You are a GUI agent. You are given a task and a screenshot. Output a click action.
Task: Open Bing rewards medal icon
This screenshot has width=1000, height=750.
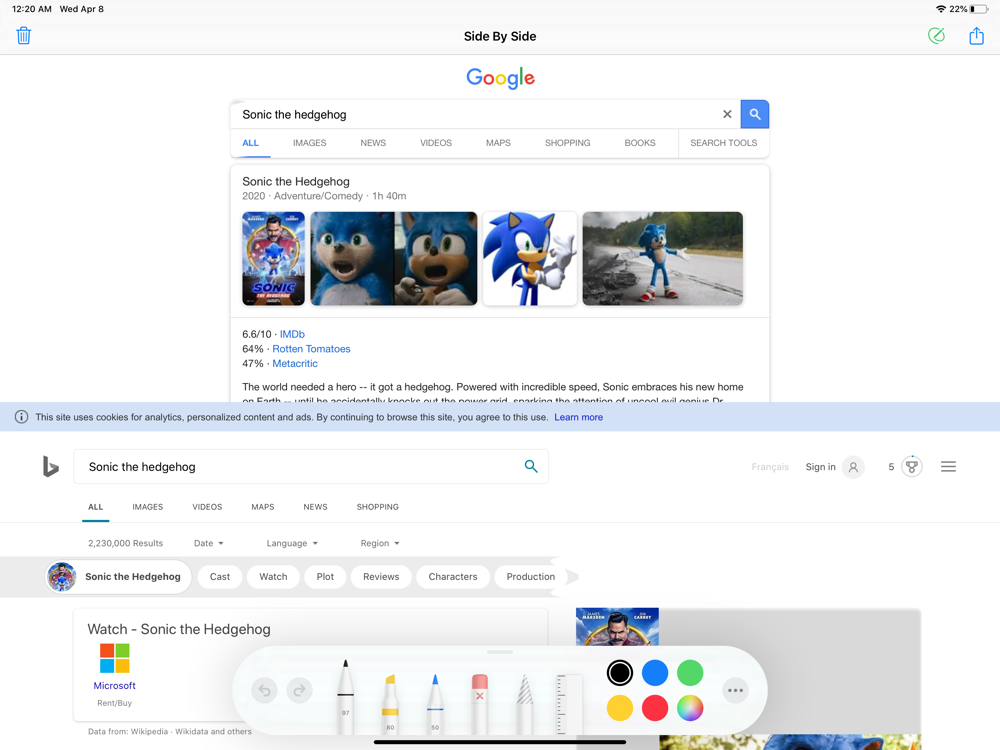(912, 466)
